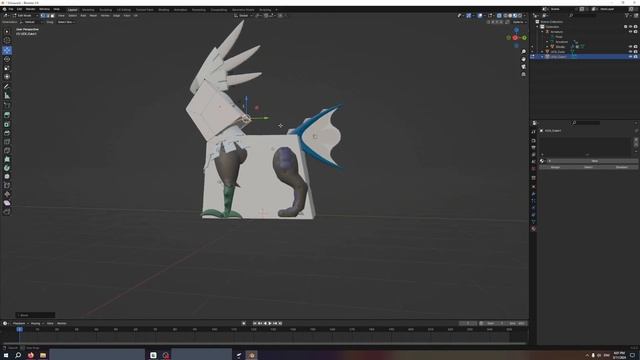Viewport: 640px width, 360px height.
Task: Select the Measure tool
Action: (7, 96)
